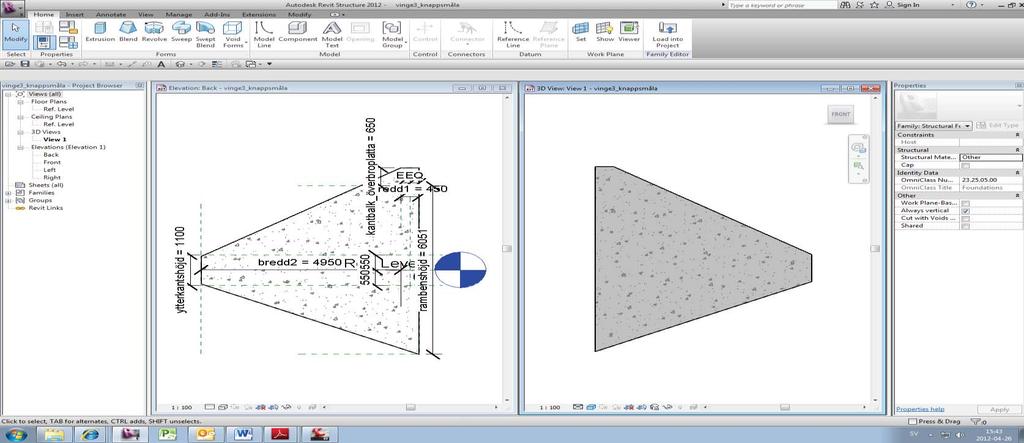Place a Component
1024x443 pixels.
click(298, 33)
